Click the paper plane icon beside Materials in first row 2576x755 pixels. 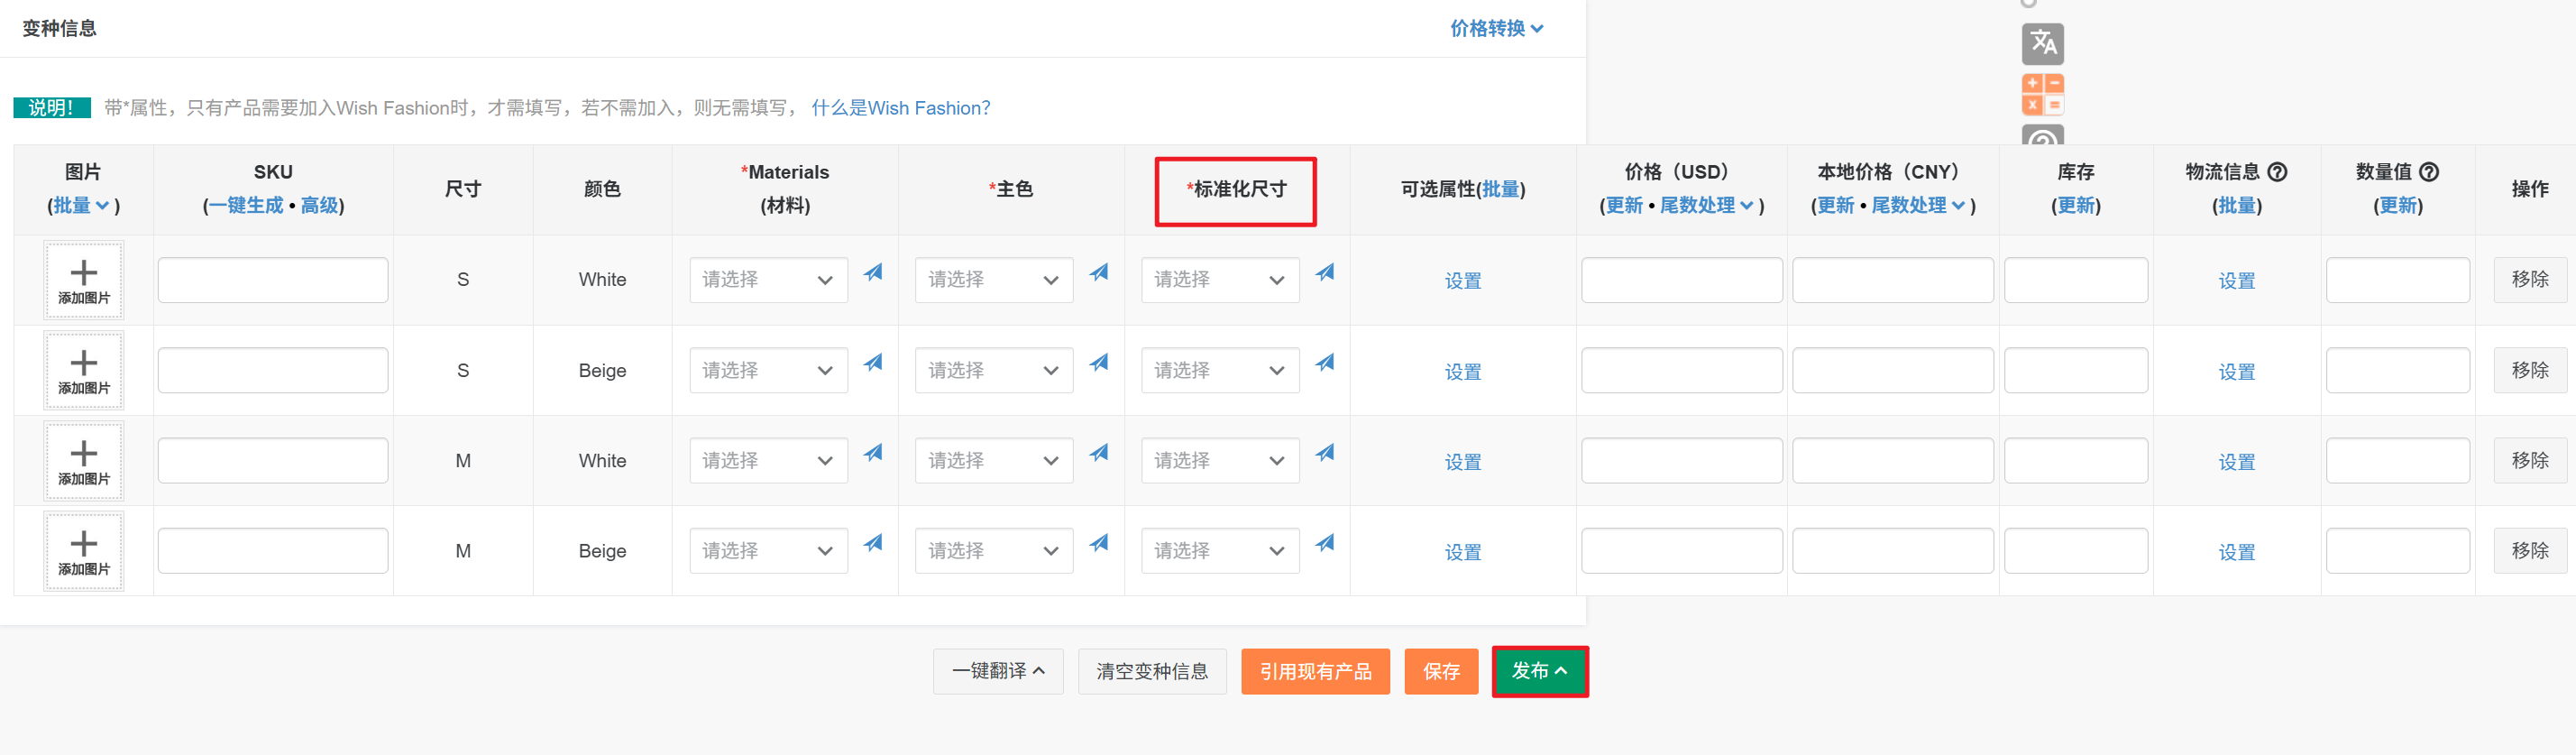pyautogui.click(x=873, y=272)
